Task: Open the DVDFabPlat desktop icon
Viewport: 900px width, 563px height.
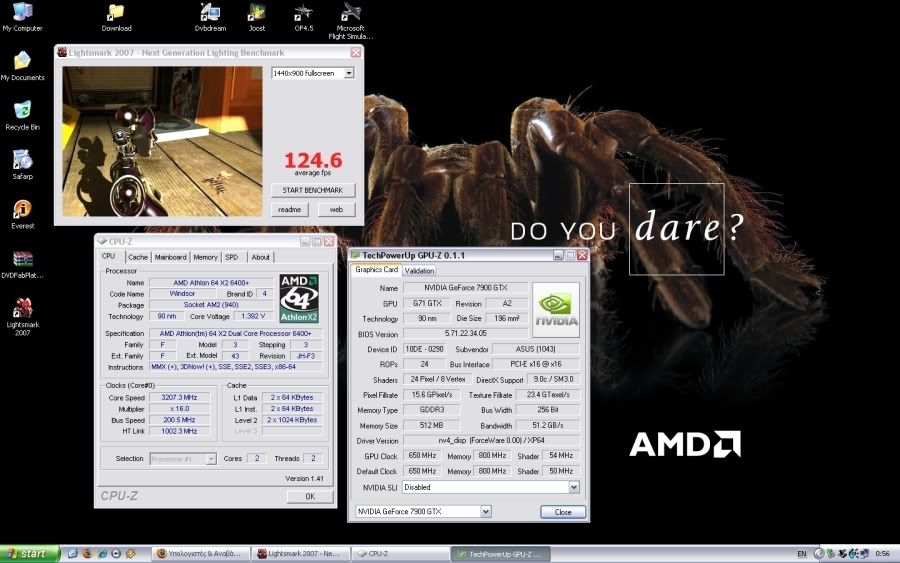Action: coord(22,264)
